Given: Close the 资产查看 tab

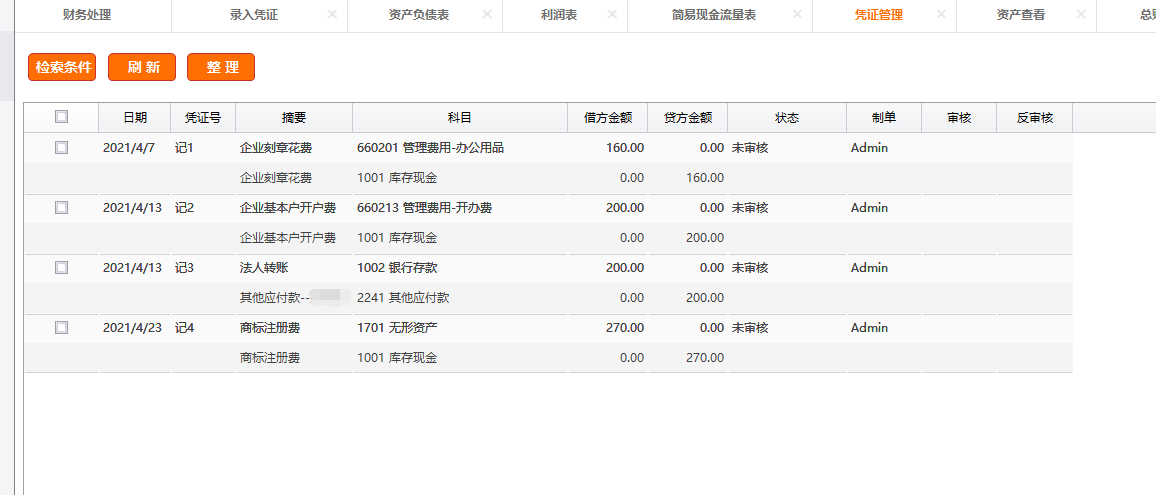Looking at the screenshot, I should 1081,15.
